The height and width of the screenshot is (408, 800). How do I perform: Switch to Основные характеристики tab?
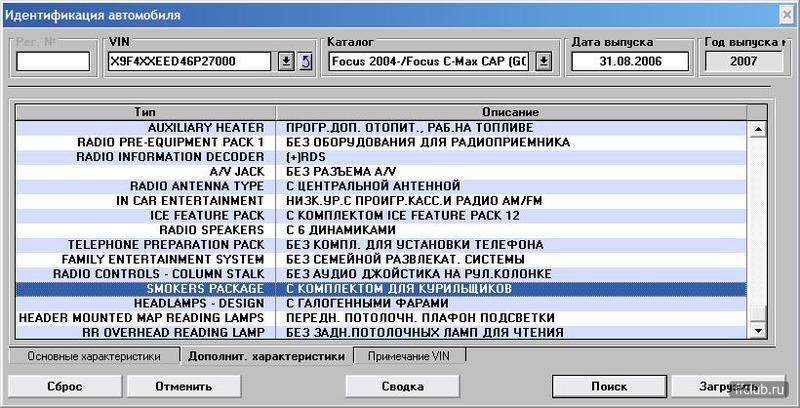point(94,356)
